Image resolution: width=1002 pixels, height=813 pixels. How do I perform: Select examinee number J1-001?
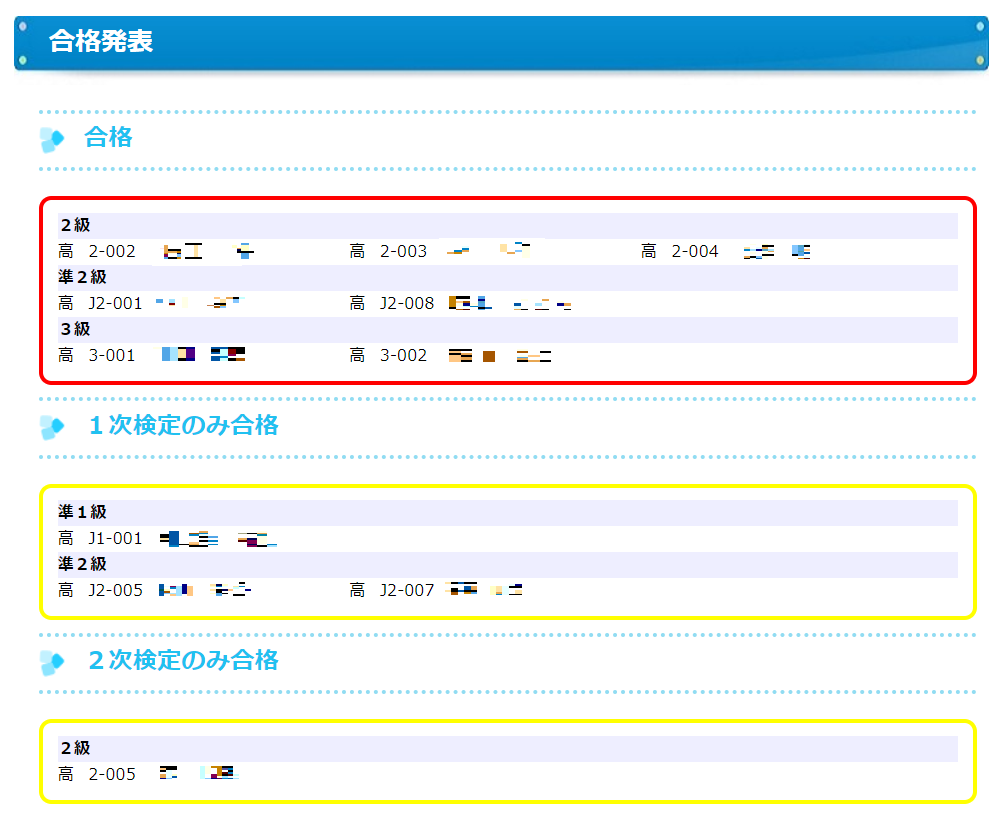click(x=115, y=539)
